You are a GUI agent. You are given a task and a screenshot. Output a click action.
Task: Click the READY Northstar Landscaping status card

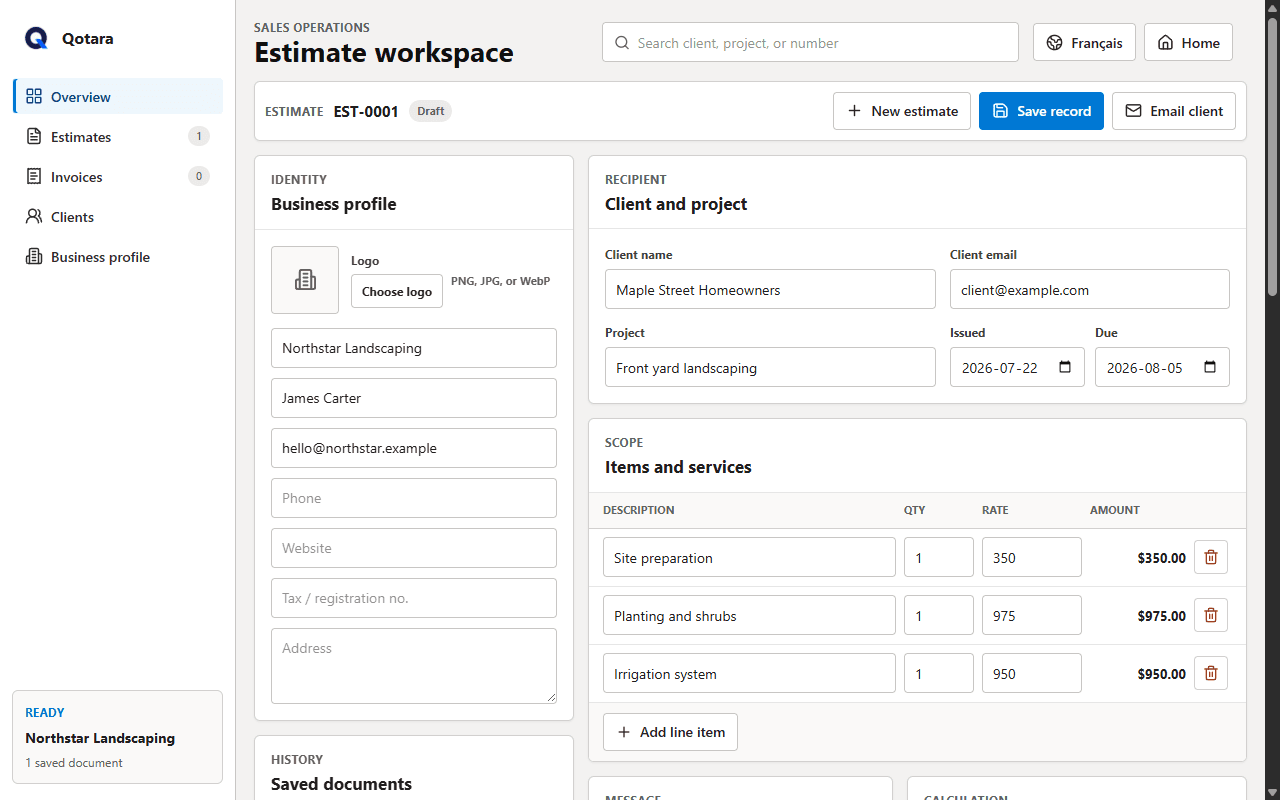tap(117, 737)
